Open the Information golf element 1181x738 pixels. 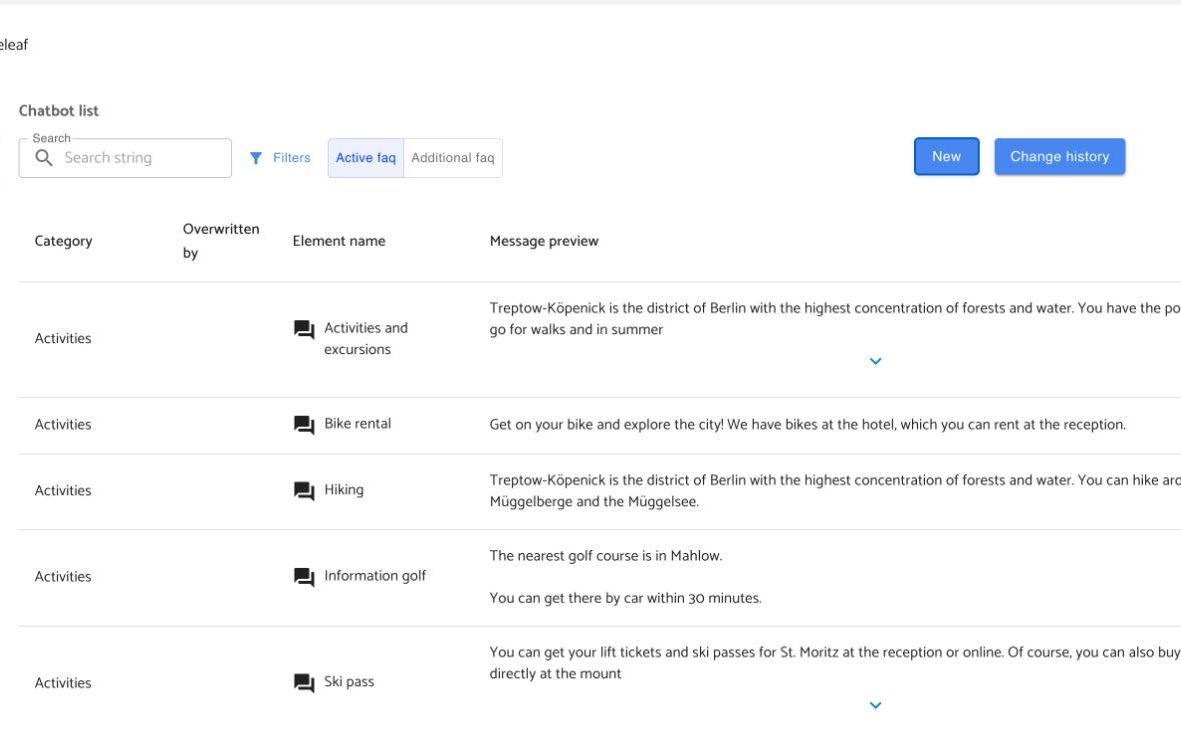375,576
